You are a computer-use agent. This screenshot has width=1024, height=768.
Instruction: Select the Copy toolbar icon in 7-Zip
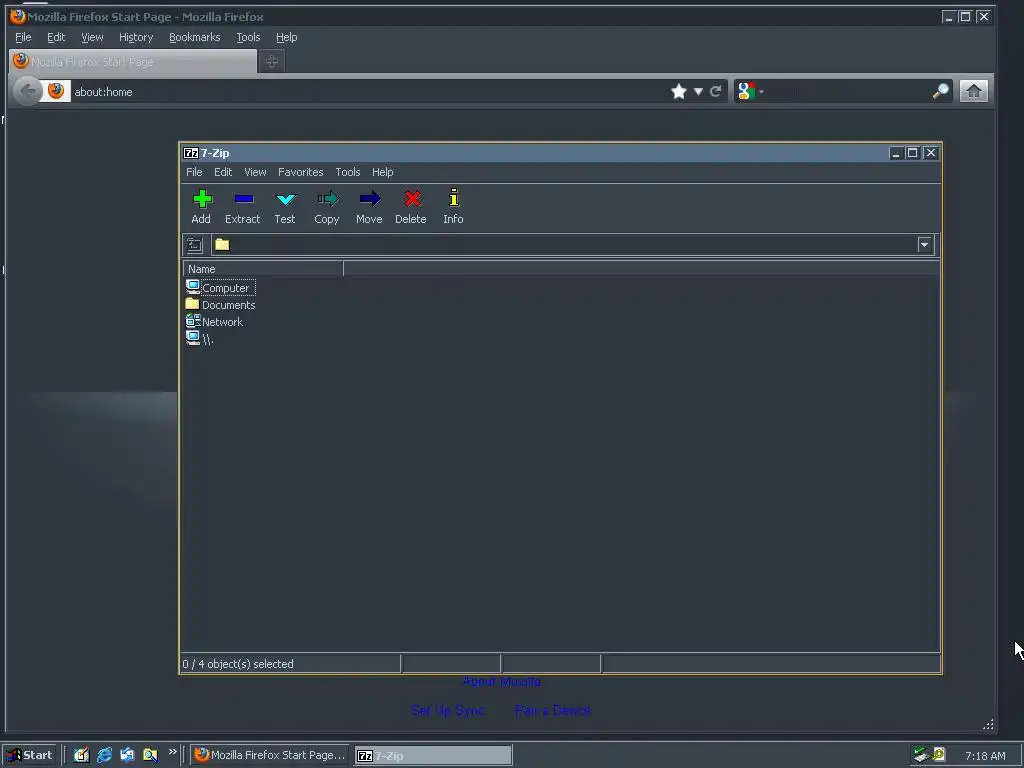[x=327, y=199]
